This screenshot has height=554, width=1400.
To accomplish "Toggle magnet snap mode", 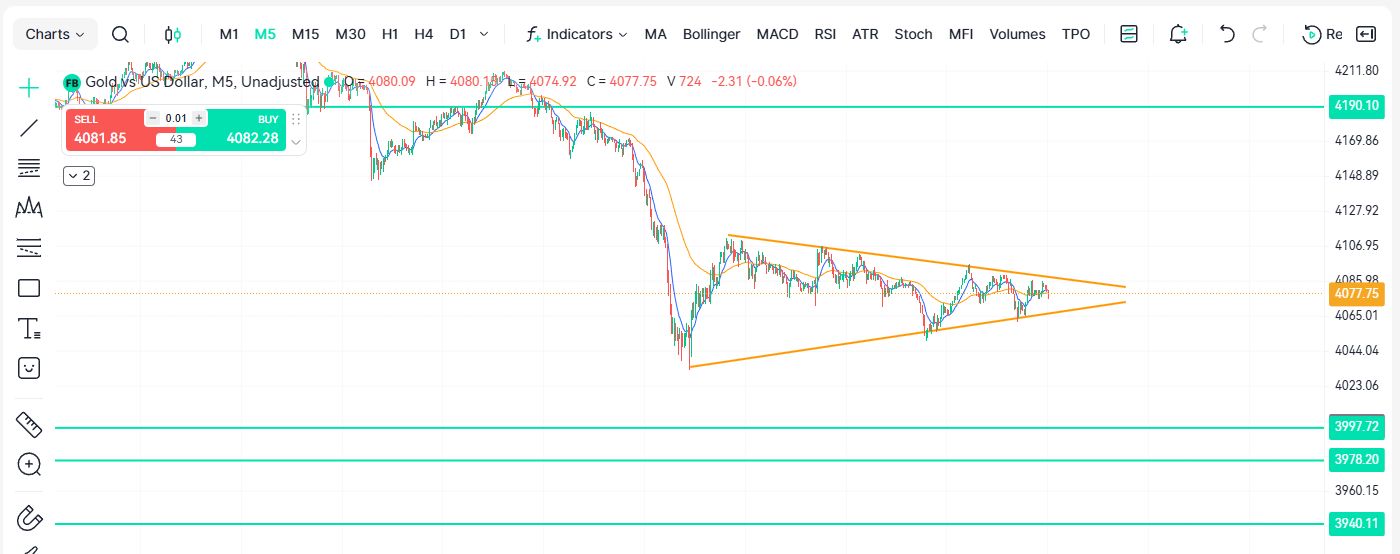I will pyautogui.click(x=29, y=519).
